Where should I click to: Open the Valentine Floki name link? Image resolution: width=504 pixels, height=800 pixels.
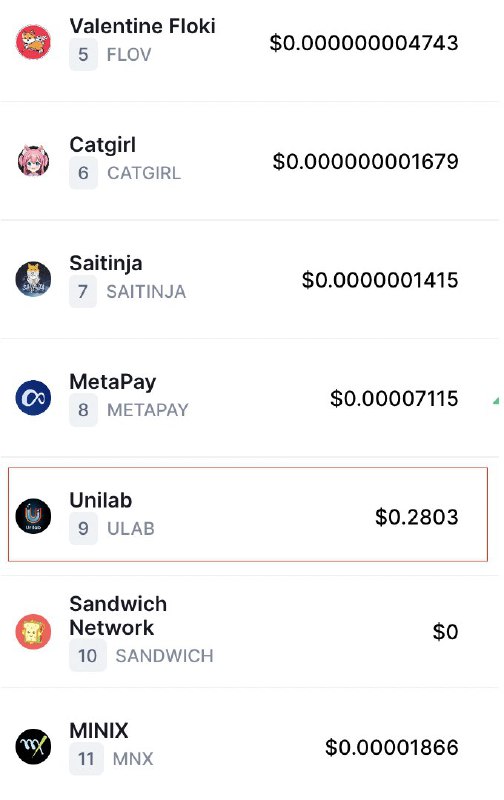142,26
